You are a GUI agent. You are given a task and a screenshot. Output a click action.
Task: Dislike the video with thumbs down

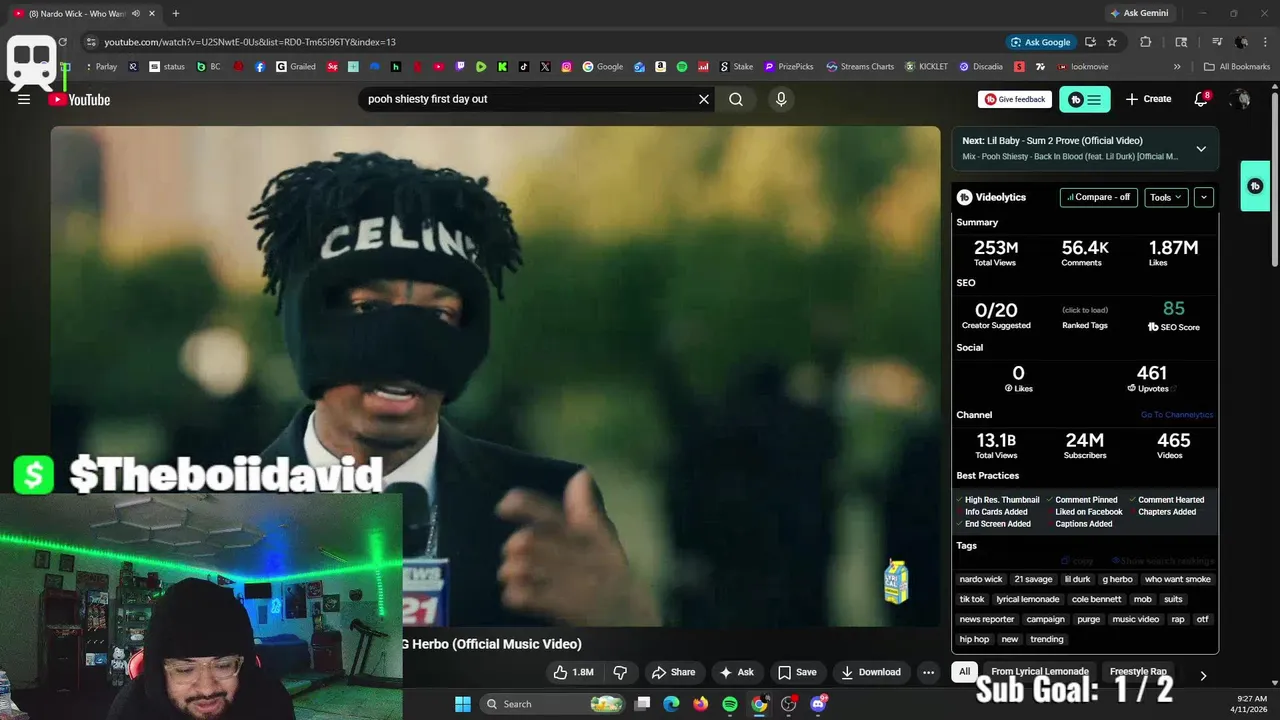click(620, 672)
